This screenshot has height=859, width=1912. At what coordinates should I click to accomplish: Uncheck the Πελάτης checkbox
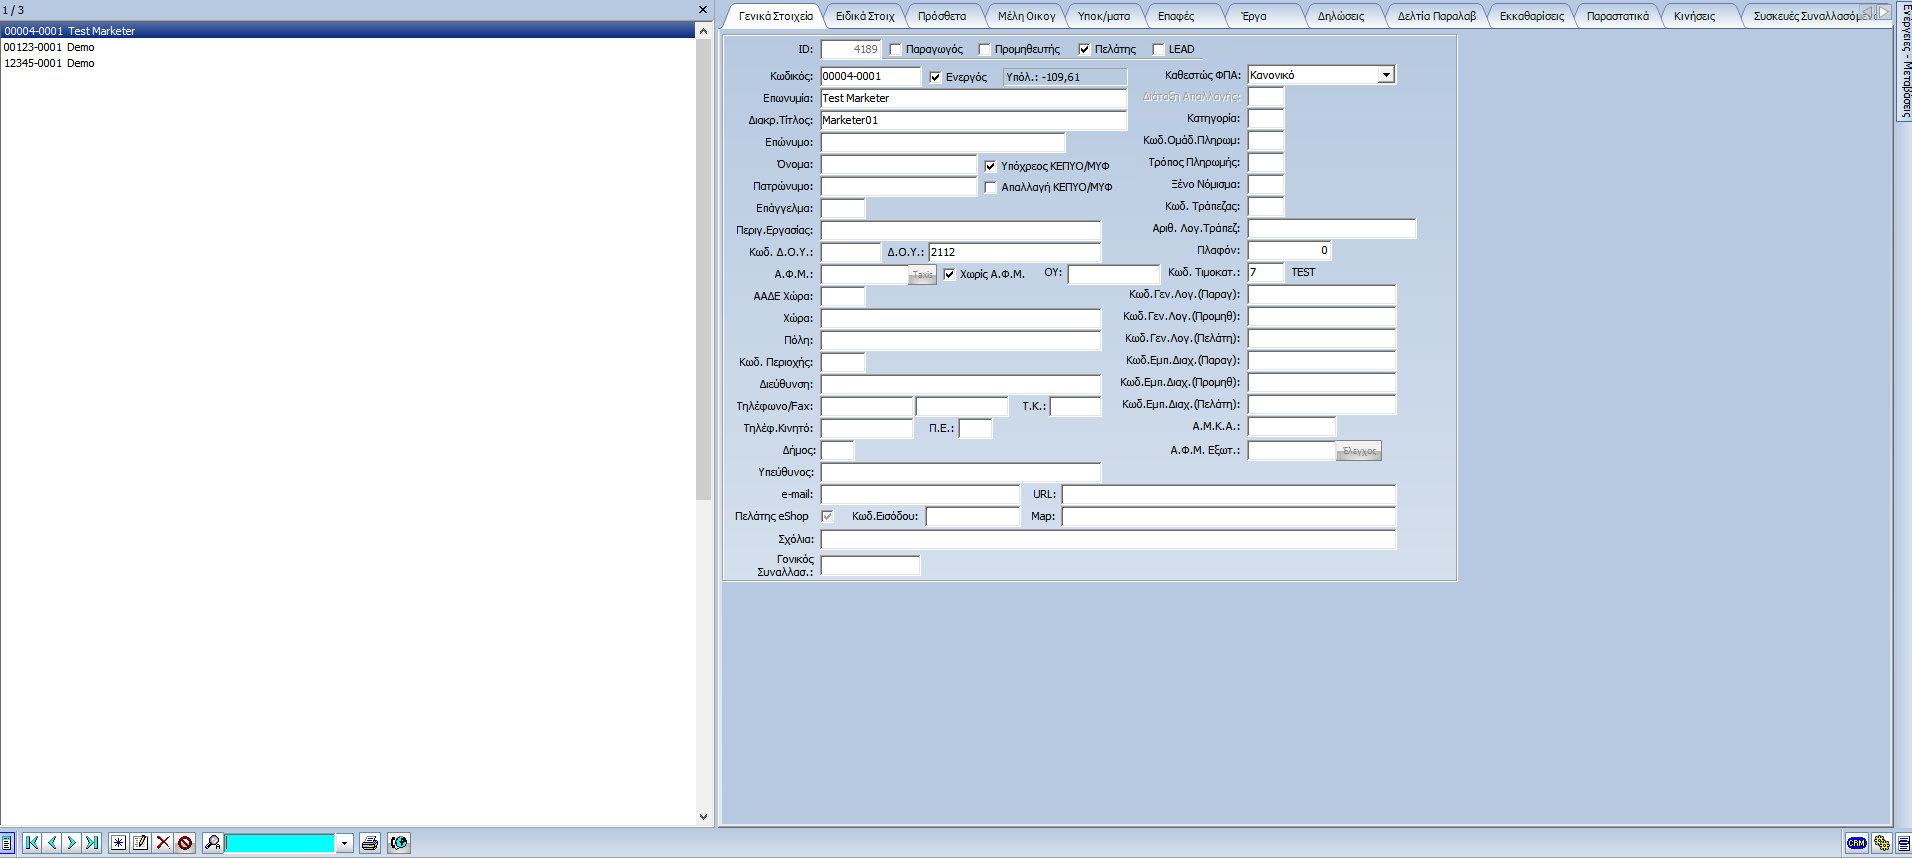coord(1084,49)
